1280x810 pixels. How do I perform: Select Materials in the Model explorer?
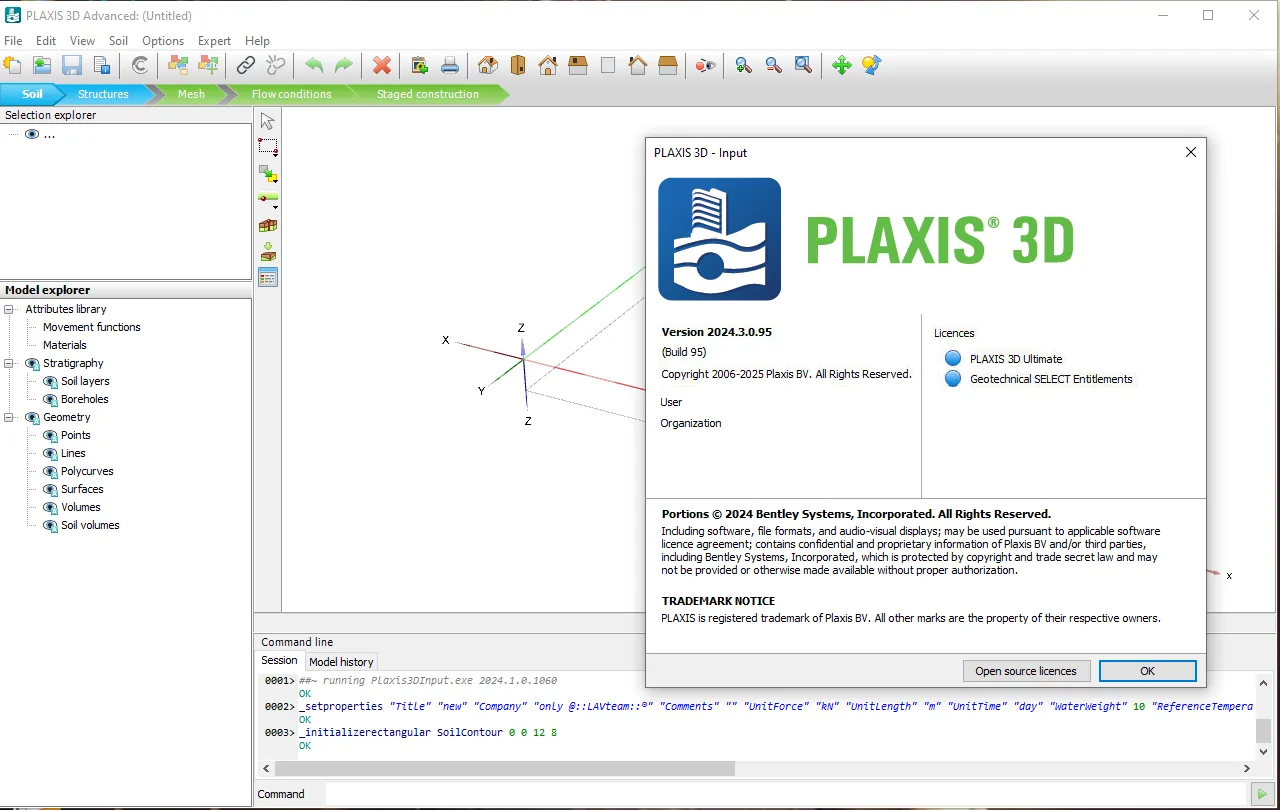click(64, 345)
